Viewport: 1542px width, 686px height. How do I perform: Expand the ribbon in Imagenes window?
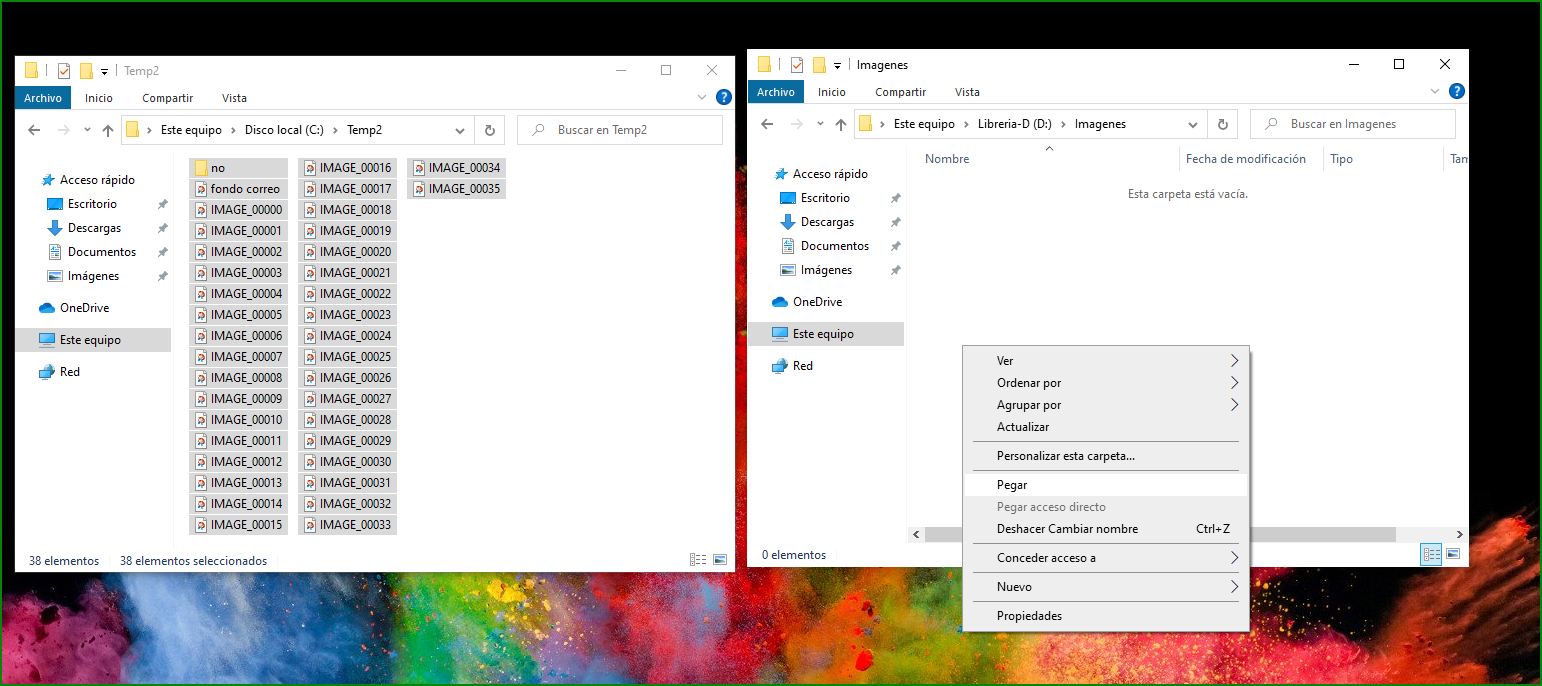pos(1434,92)
